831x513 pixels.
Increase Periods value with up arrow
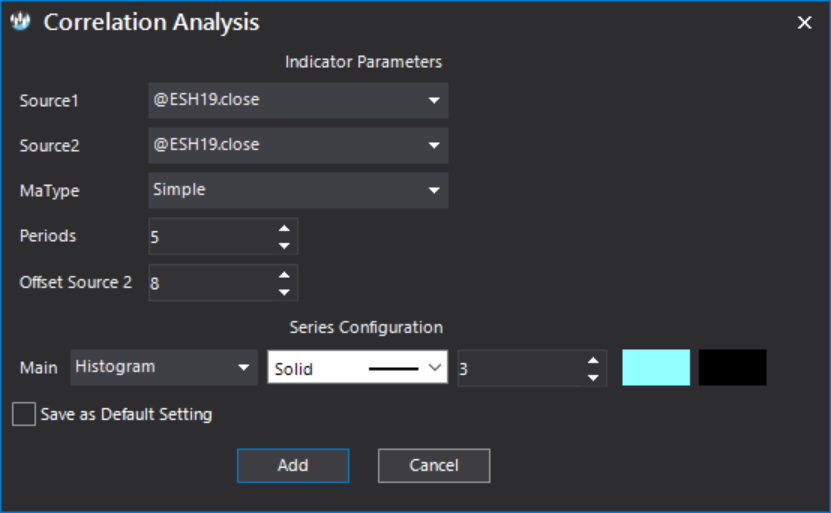click(x=284, y=228)
